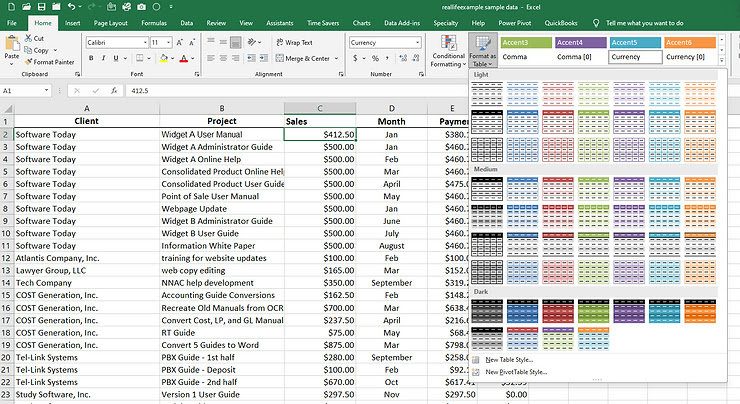The height and width of the screenshot is (404, 740).
Task: Open the font size 11 dropdown
Action: tap(168, 42)
